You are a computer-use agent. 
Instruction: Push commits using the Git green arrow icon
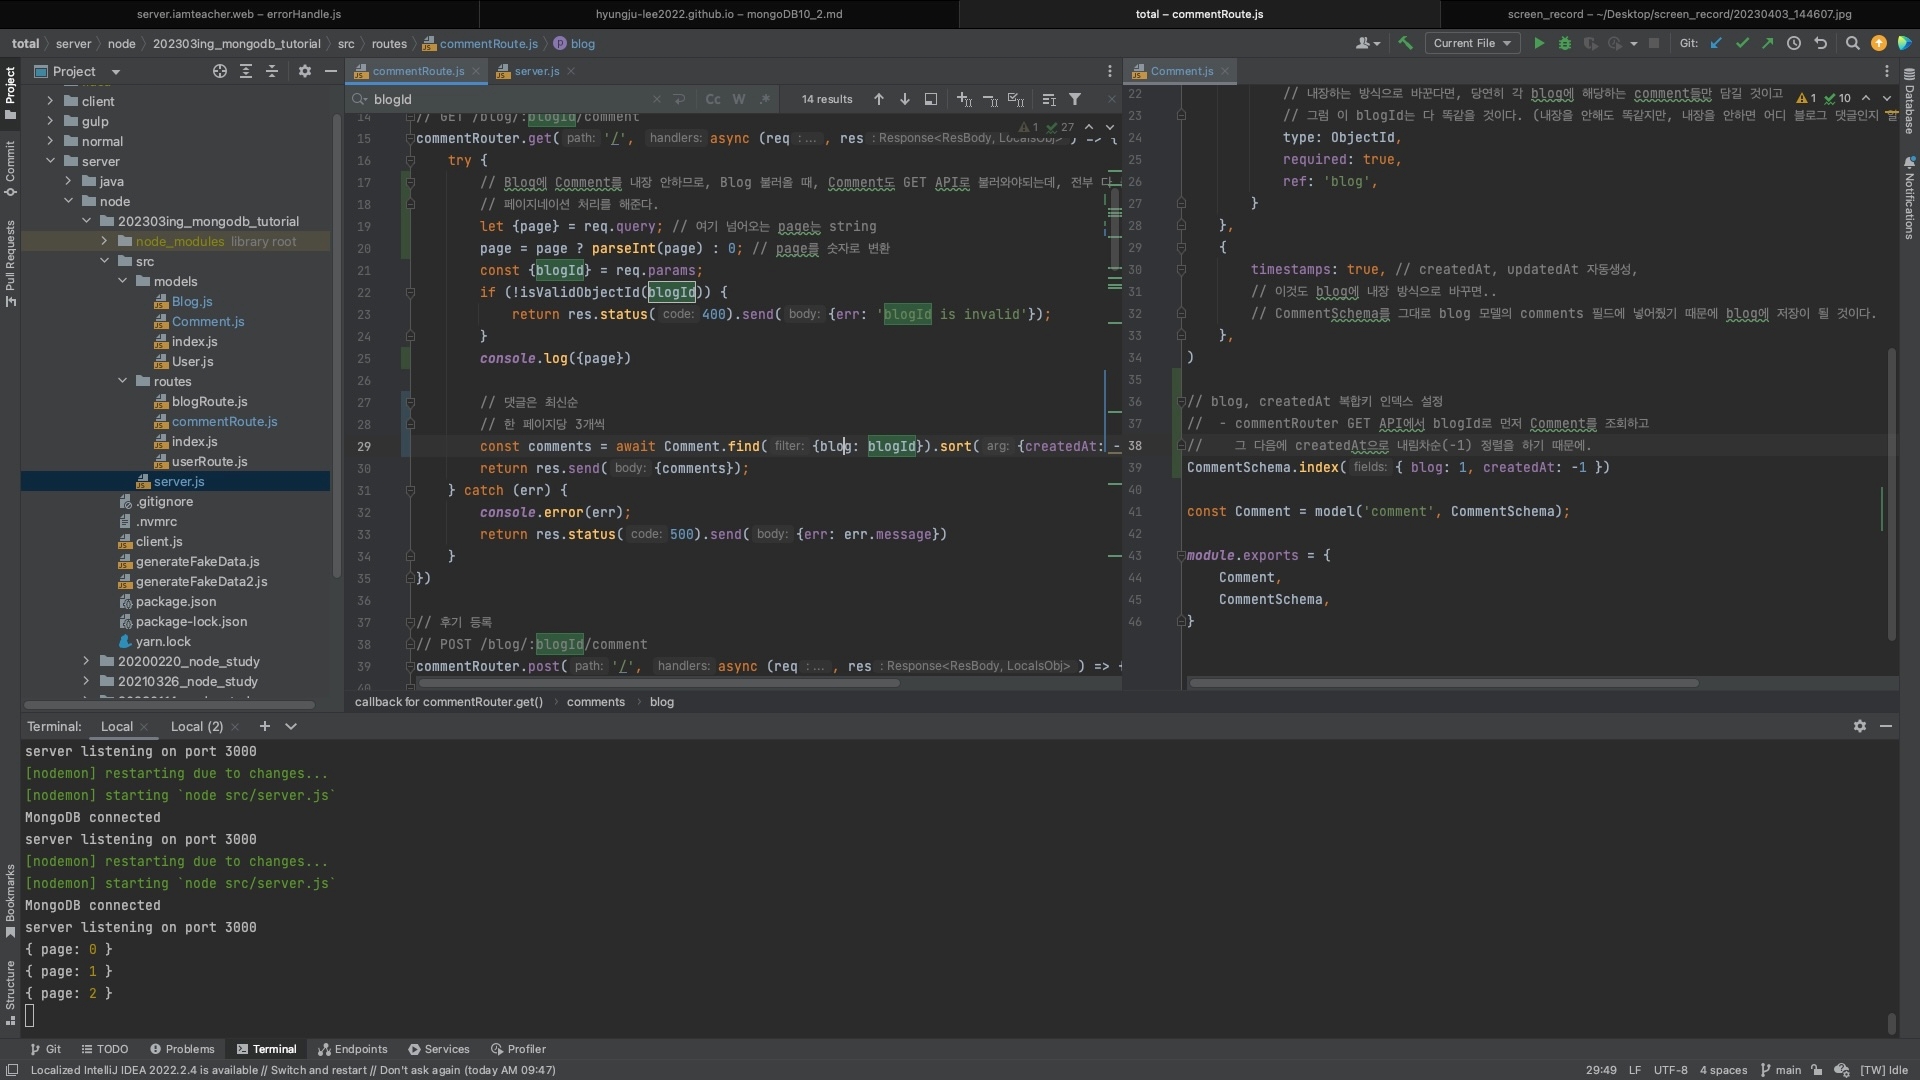pyautogui.click(x=1767, y=43)
